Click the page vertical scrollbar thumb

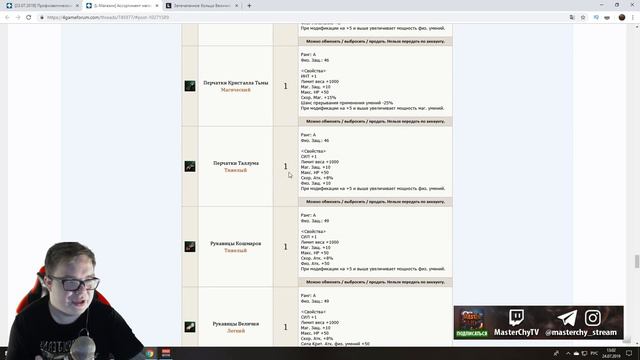click(x=636, y=261)
